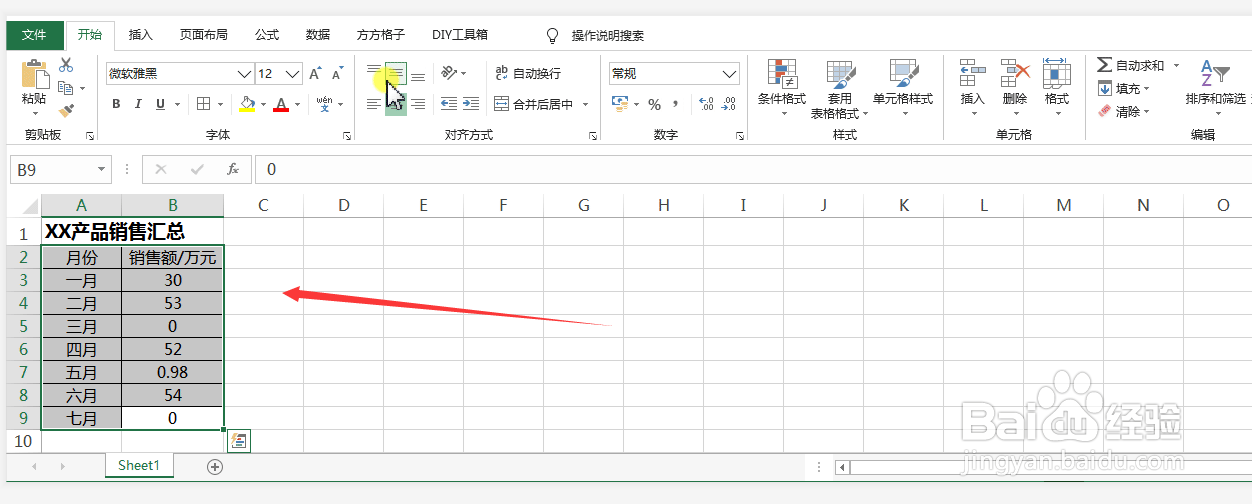Expand the Name Box dropdown arrow
Image resolution: width=1252 pixels, height=504 pixels.
pyautogui.click(x=102, y=170)
